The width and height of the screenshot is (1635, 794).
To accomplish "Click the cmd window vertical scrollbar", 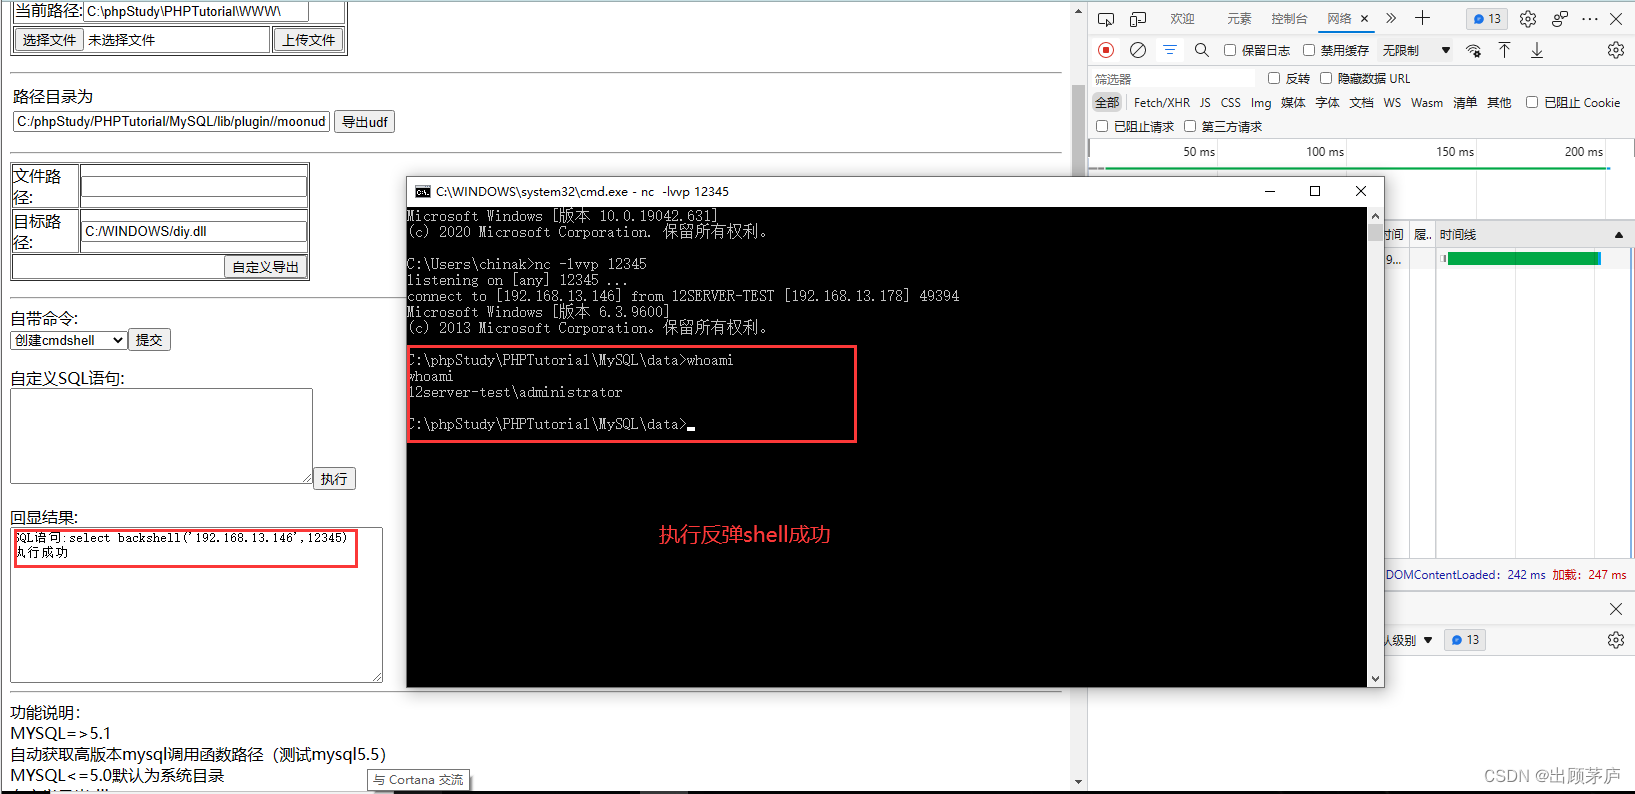I will [x=1376, y=446].
